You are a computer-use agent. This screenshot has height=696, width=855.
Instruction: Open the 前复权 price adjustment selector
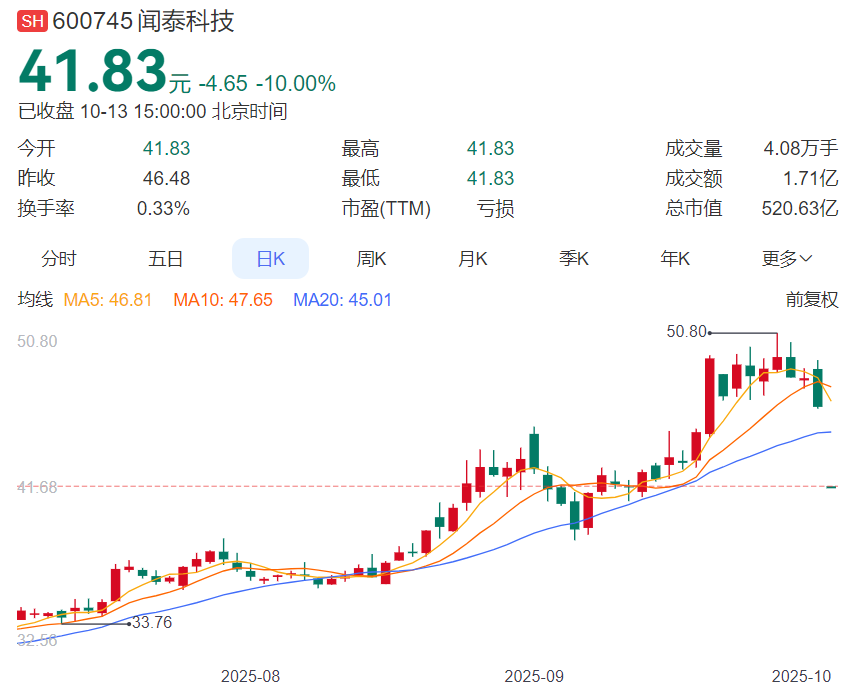[x=811, y=299]
